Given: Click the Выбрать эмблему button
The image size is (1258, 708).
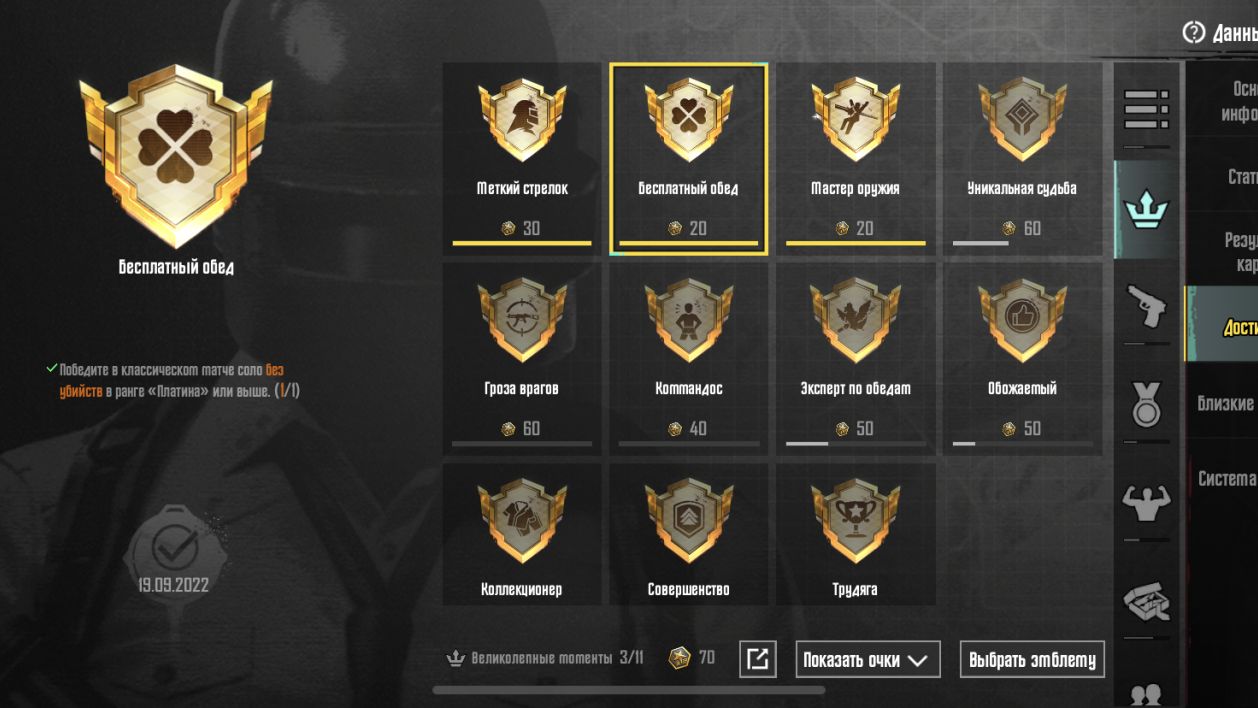Looking at the screenshot, I should tap(1032, 660).
